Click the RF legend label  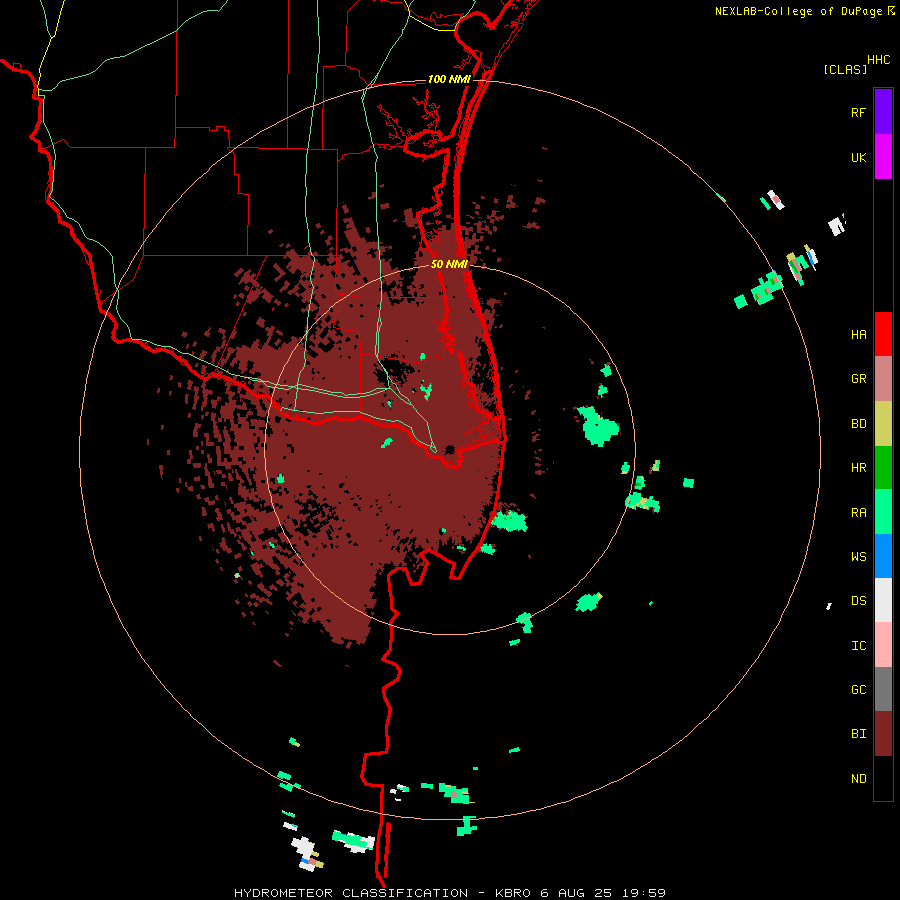(x=858, y=112)
